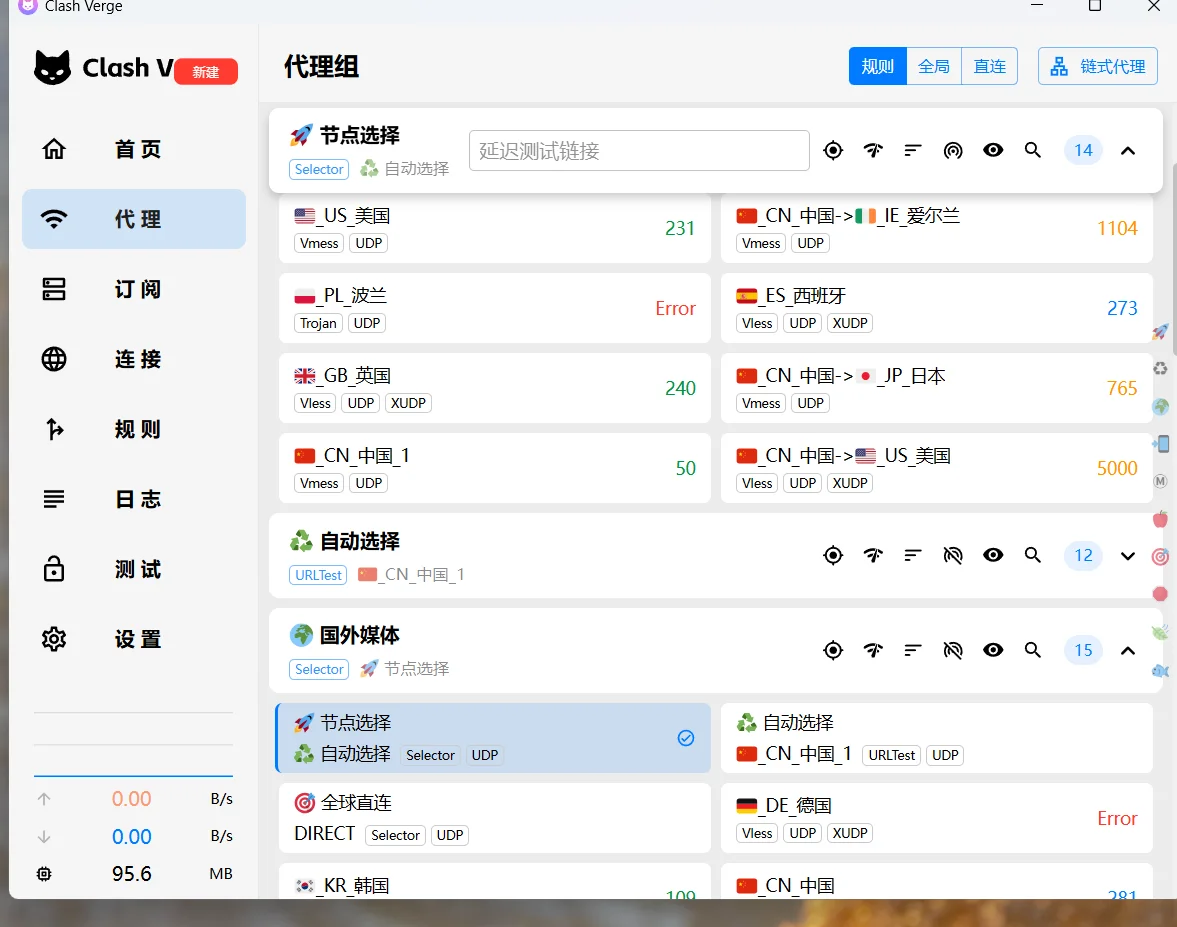This screenshot has height=927, width=1177.
Task: Run delay test for 国外媒体 group
Action: tap(873, 650)
